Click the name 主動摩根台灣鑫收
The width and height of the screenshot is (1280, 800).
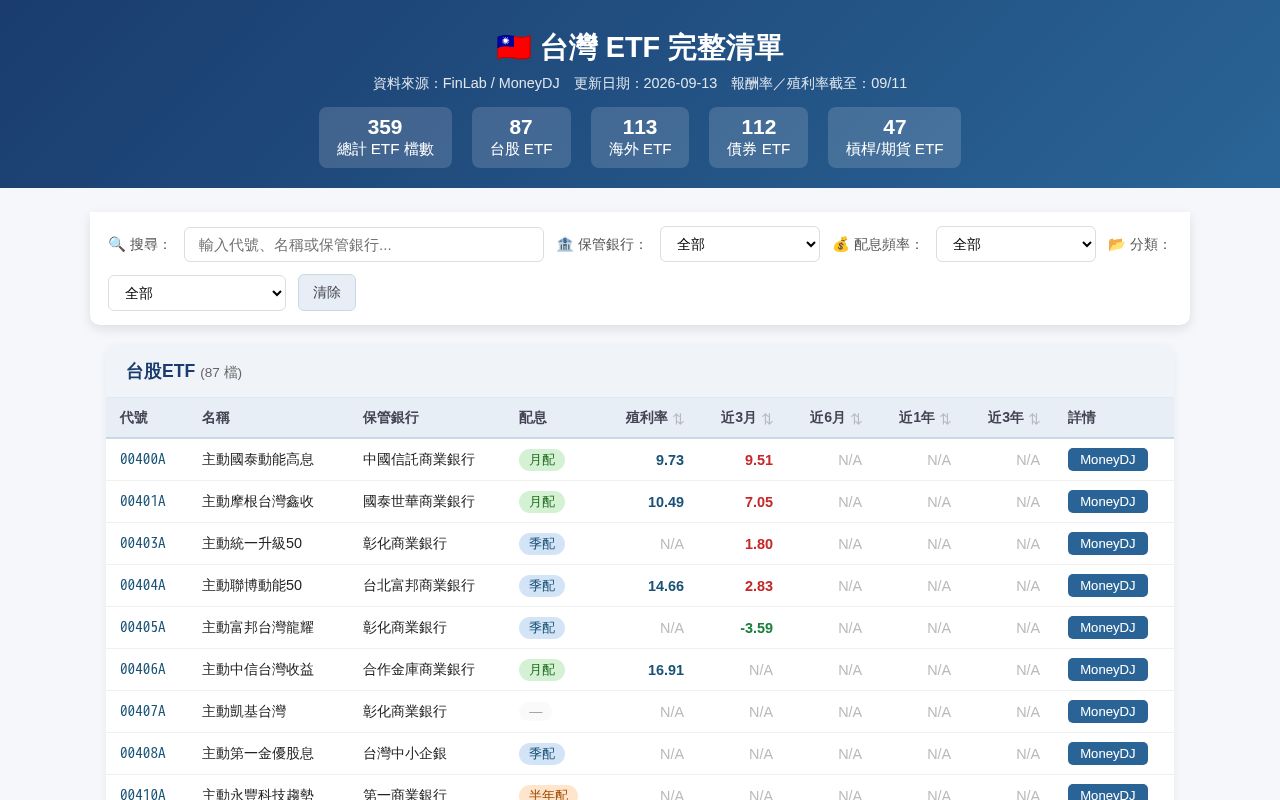click(x=258, y=501)
